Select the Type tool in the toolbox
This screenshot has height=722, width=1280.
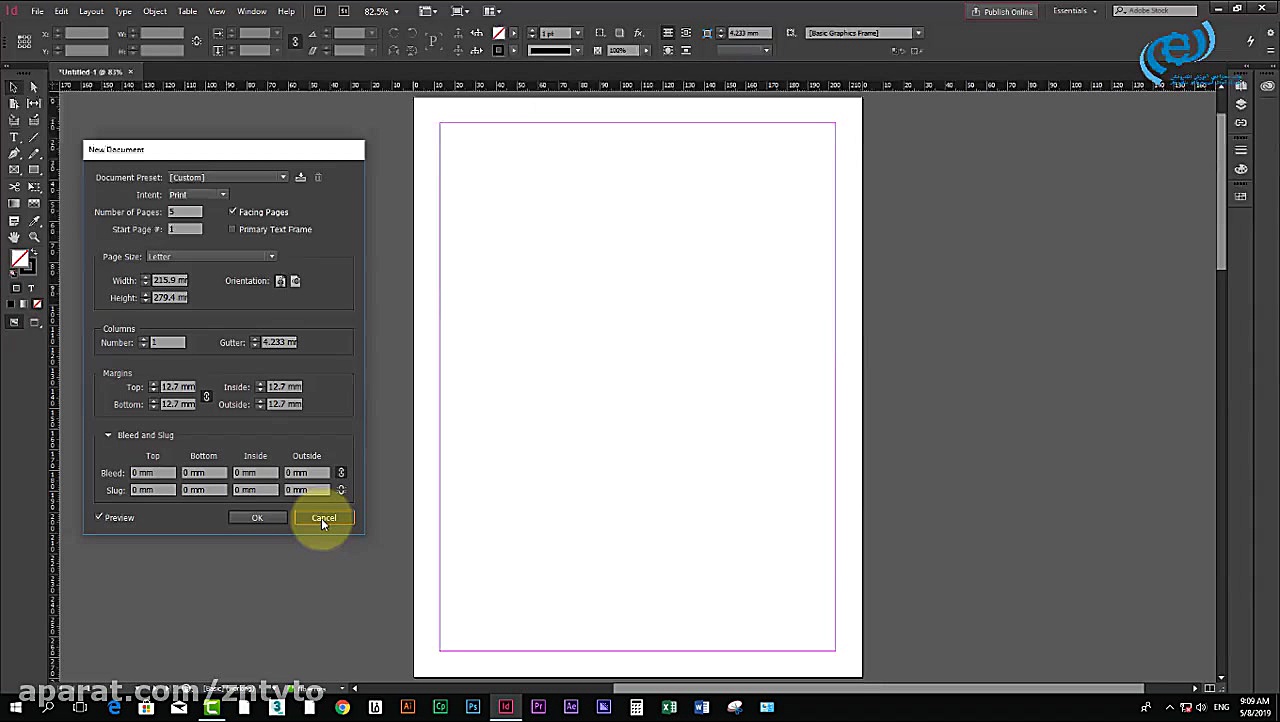14,137
